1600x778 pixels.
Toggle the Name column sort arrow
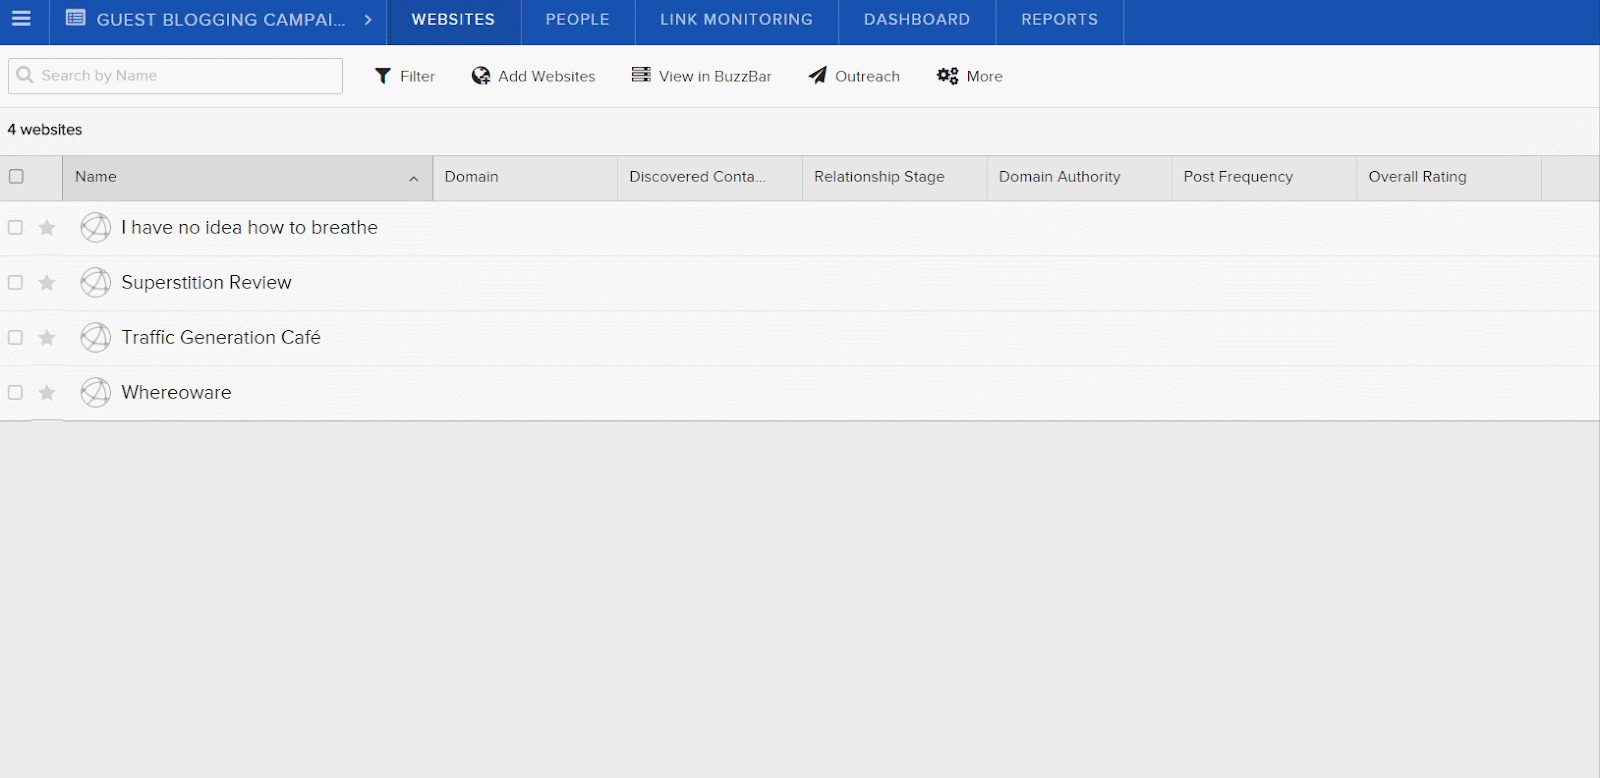tap(413, 178)
